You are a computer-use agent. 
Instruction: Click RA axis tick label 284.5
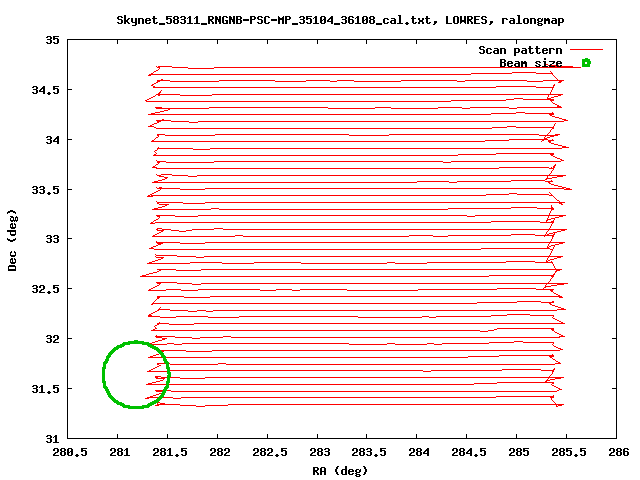coord(469,452)
